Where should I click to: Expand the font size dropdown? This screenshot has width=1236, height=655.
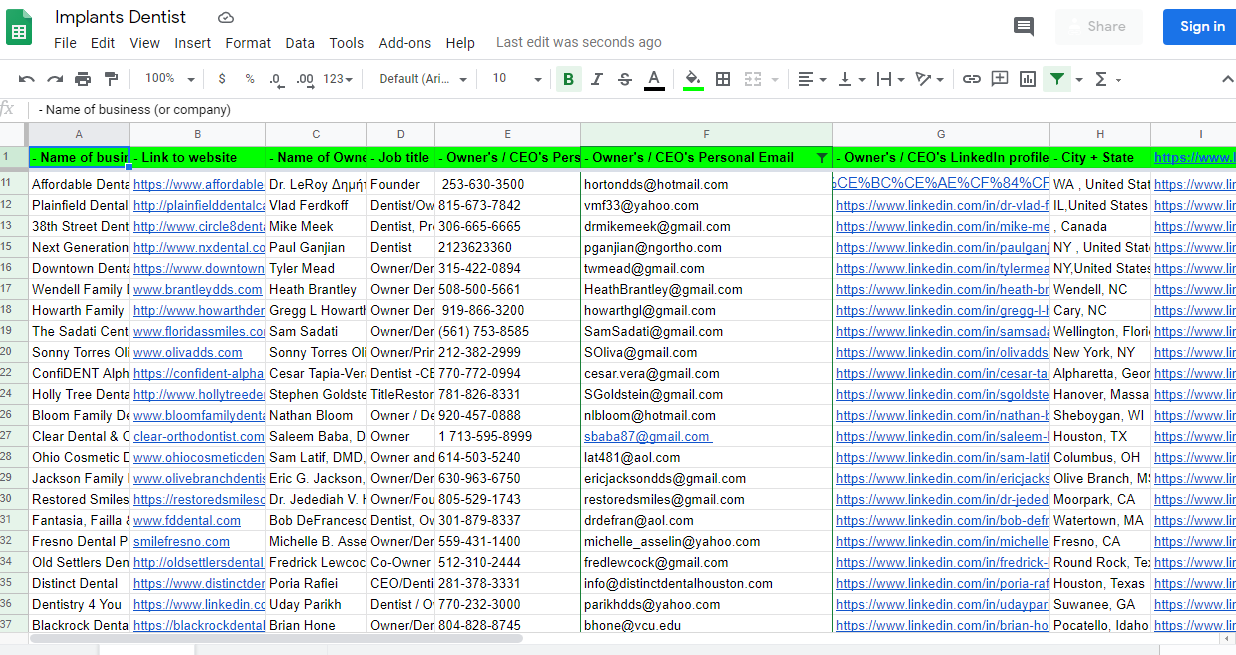pyautogui.click(x=517, y=79)
